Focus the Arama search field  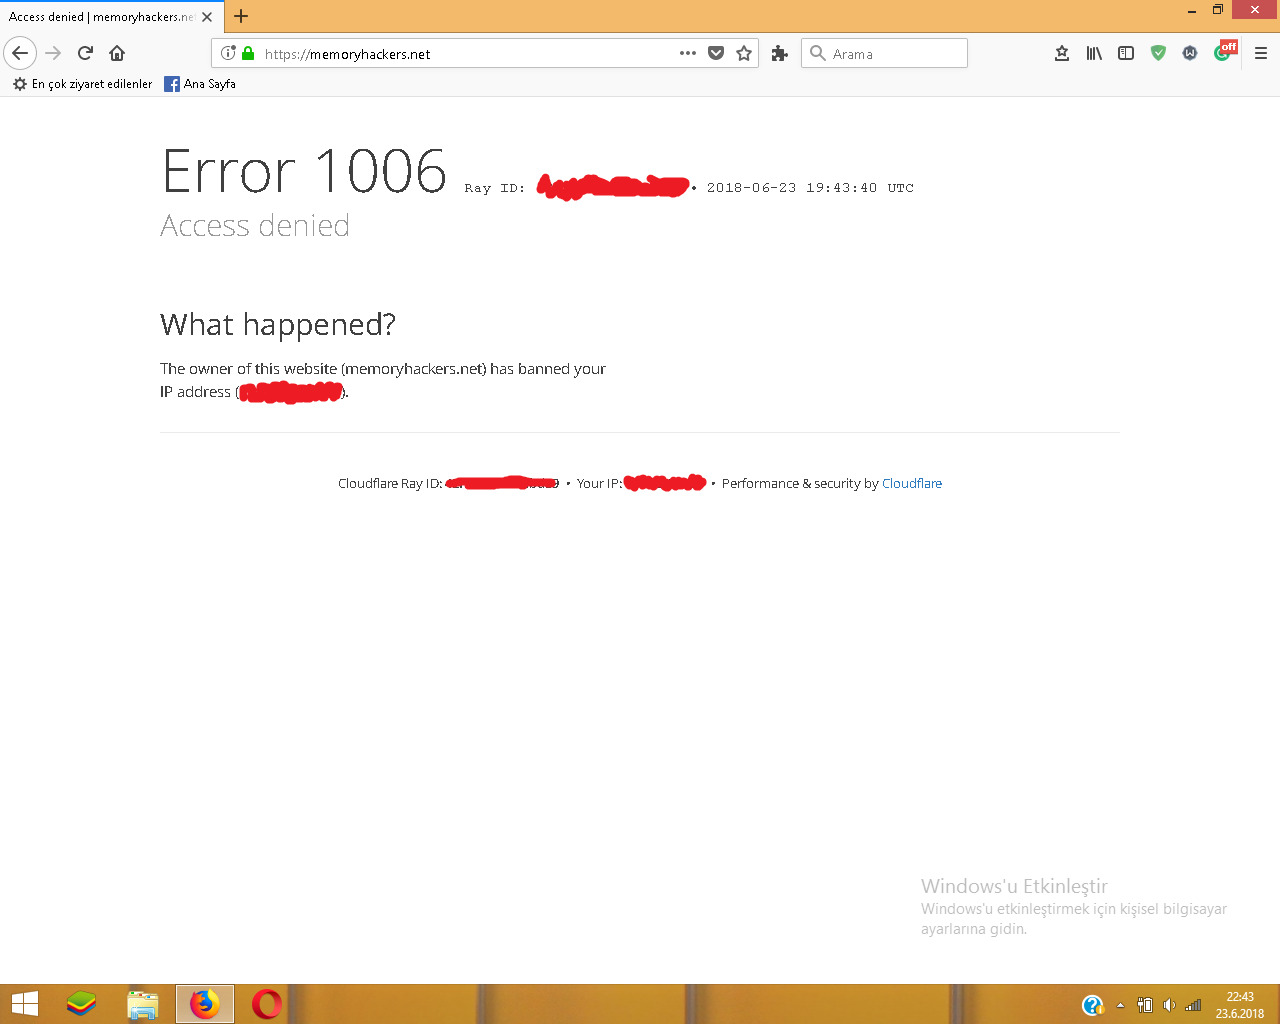click(x=884, y=53)
